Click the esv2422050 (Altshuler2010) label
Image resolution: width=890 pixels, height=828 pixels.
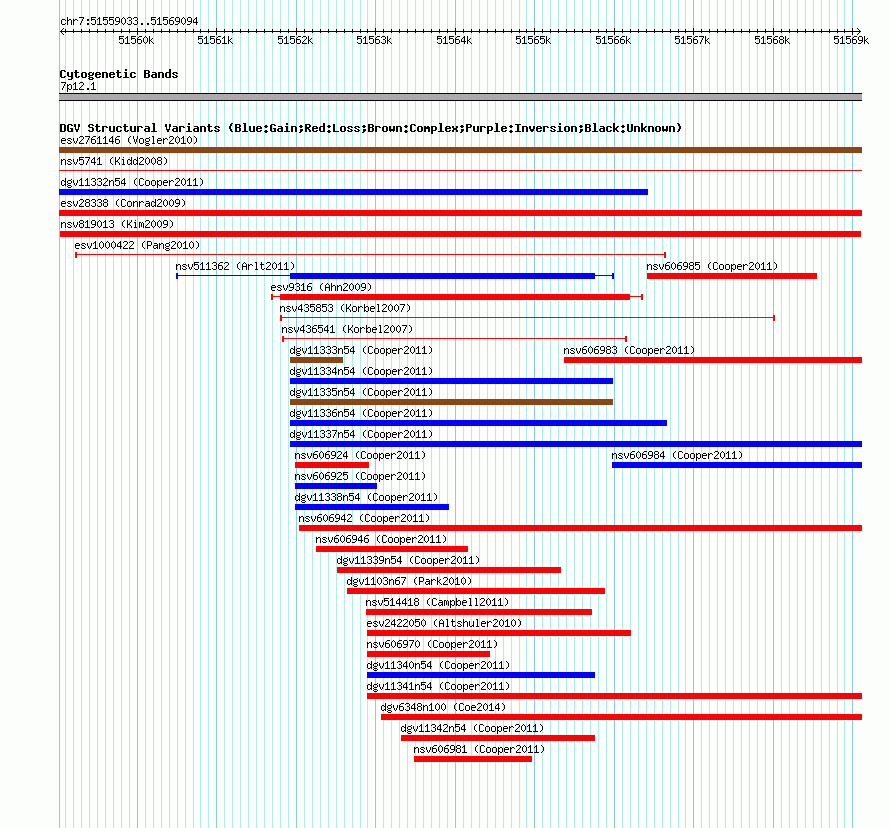pos(444,623)
